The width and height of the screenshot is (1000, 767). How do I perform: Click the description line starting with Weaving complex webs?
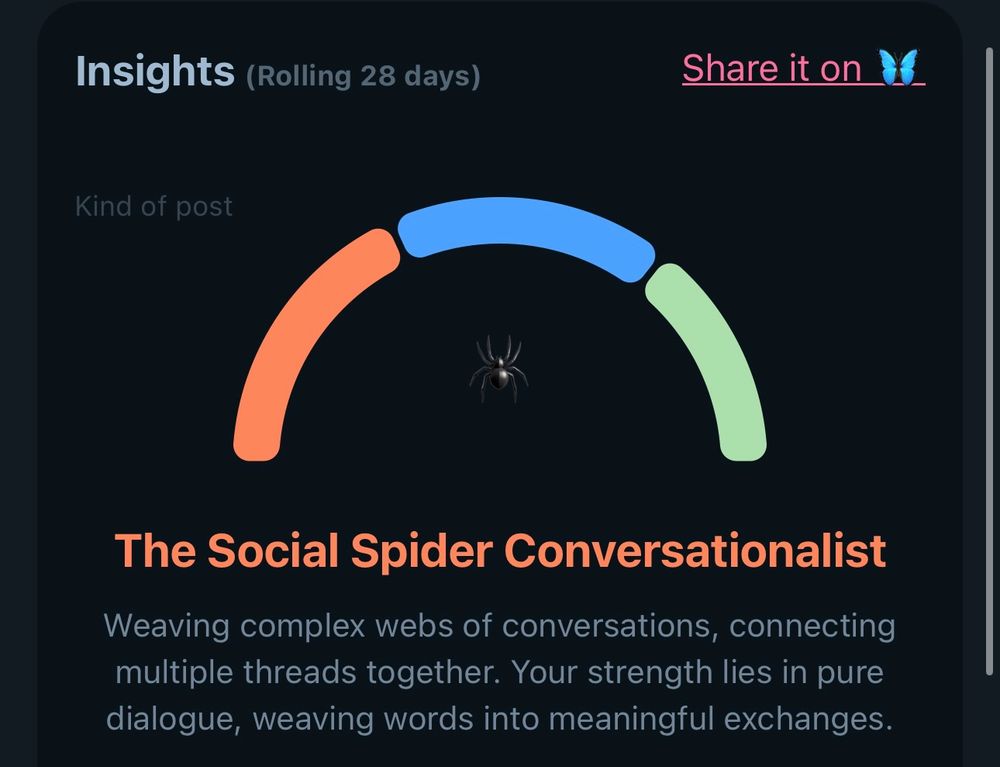point(498,627)
